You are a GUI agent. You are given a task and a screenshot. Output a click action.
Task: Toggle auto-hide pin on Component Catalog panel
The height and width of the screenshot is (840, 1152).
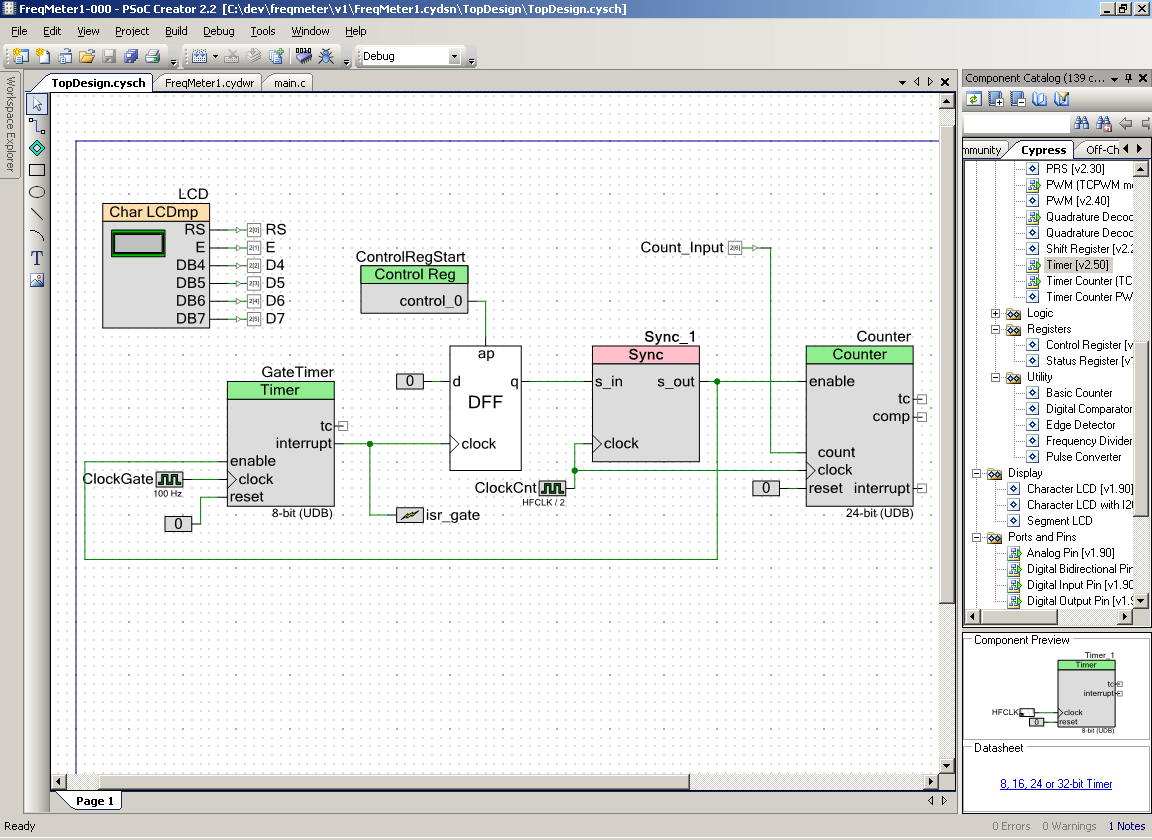[x=1128, y=78]
